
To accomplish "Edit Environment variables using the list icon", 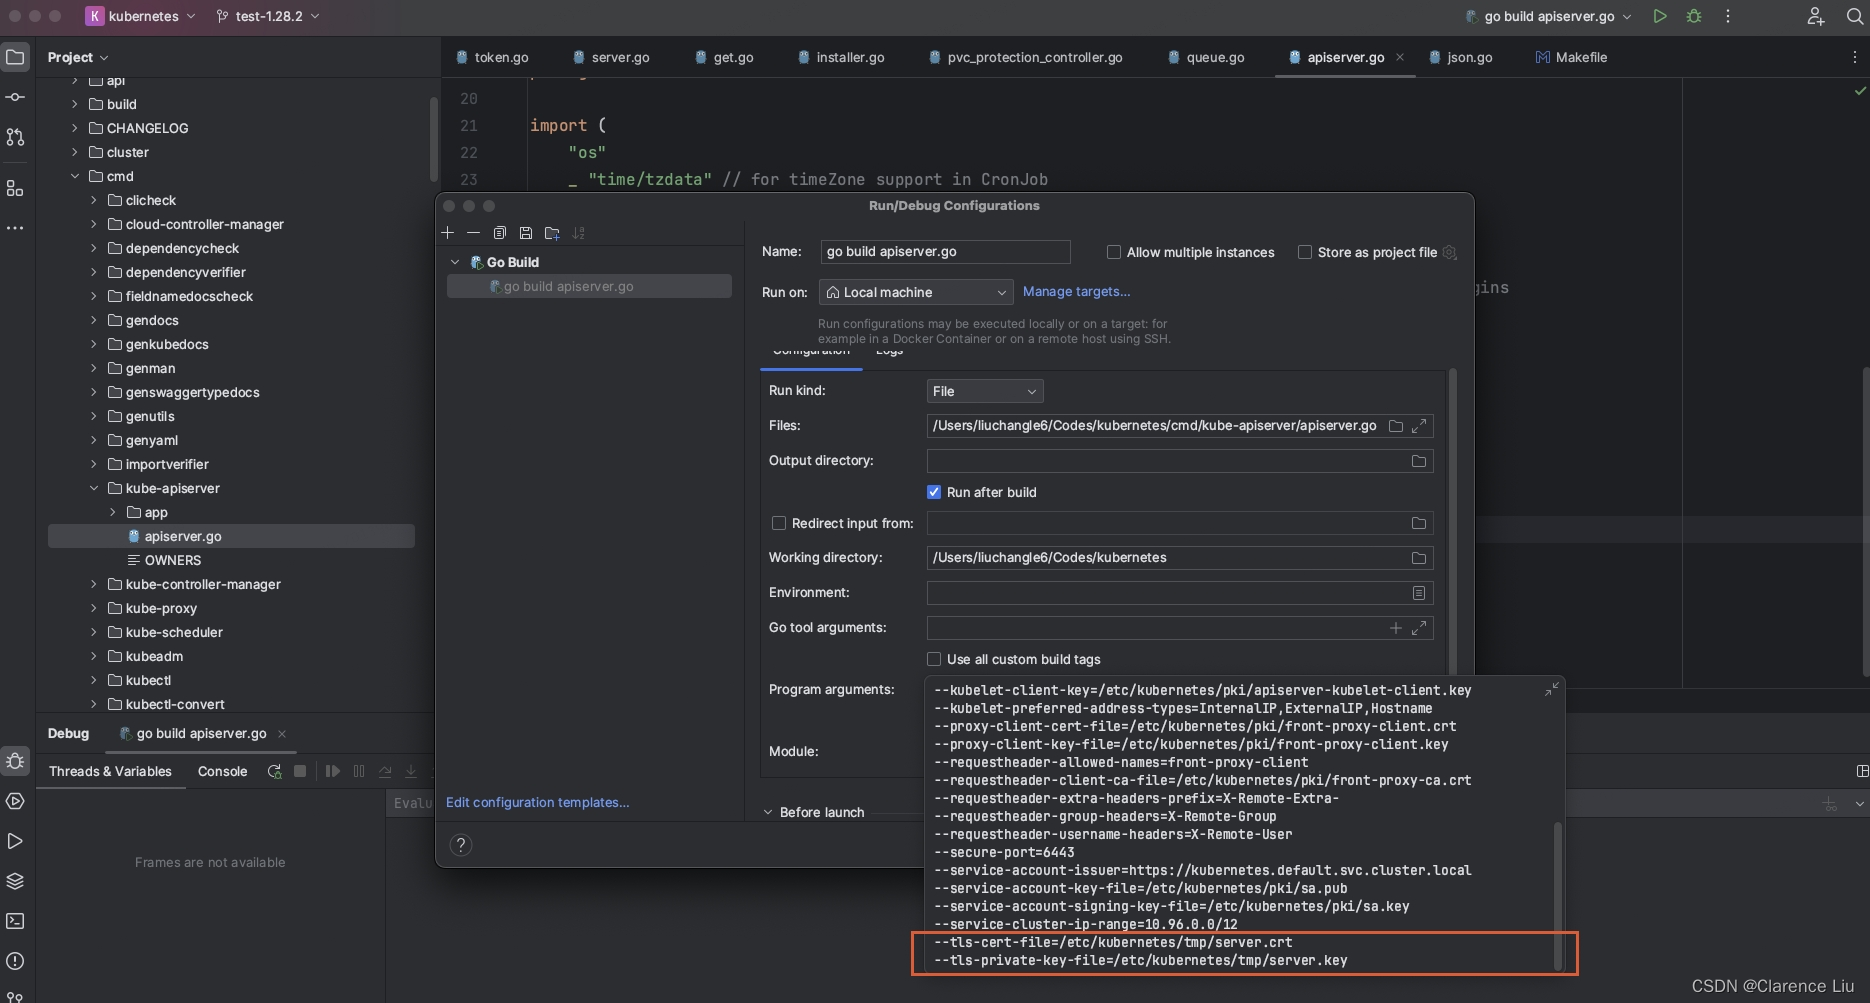I will tap(1418, 593).
